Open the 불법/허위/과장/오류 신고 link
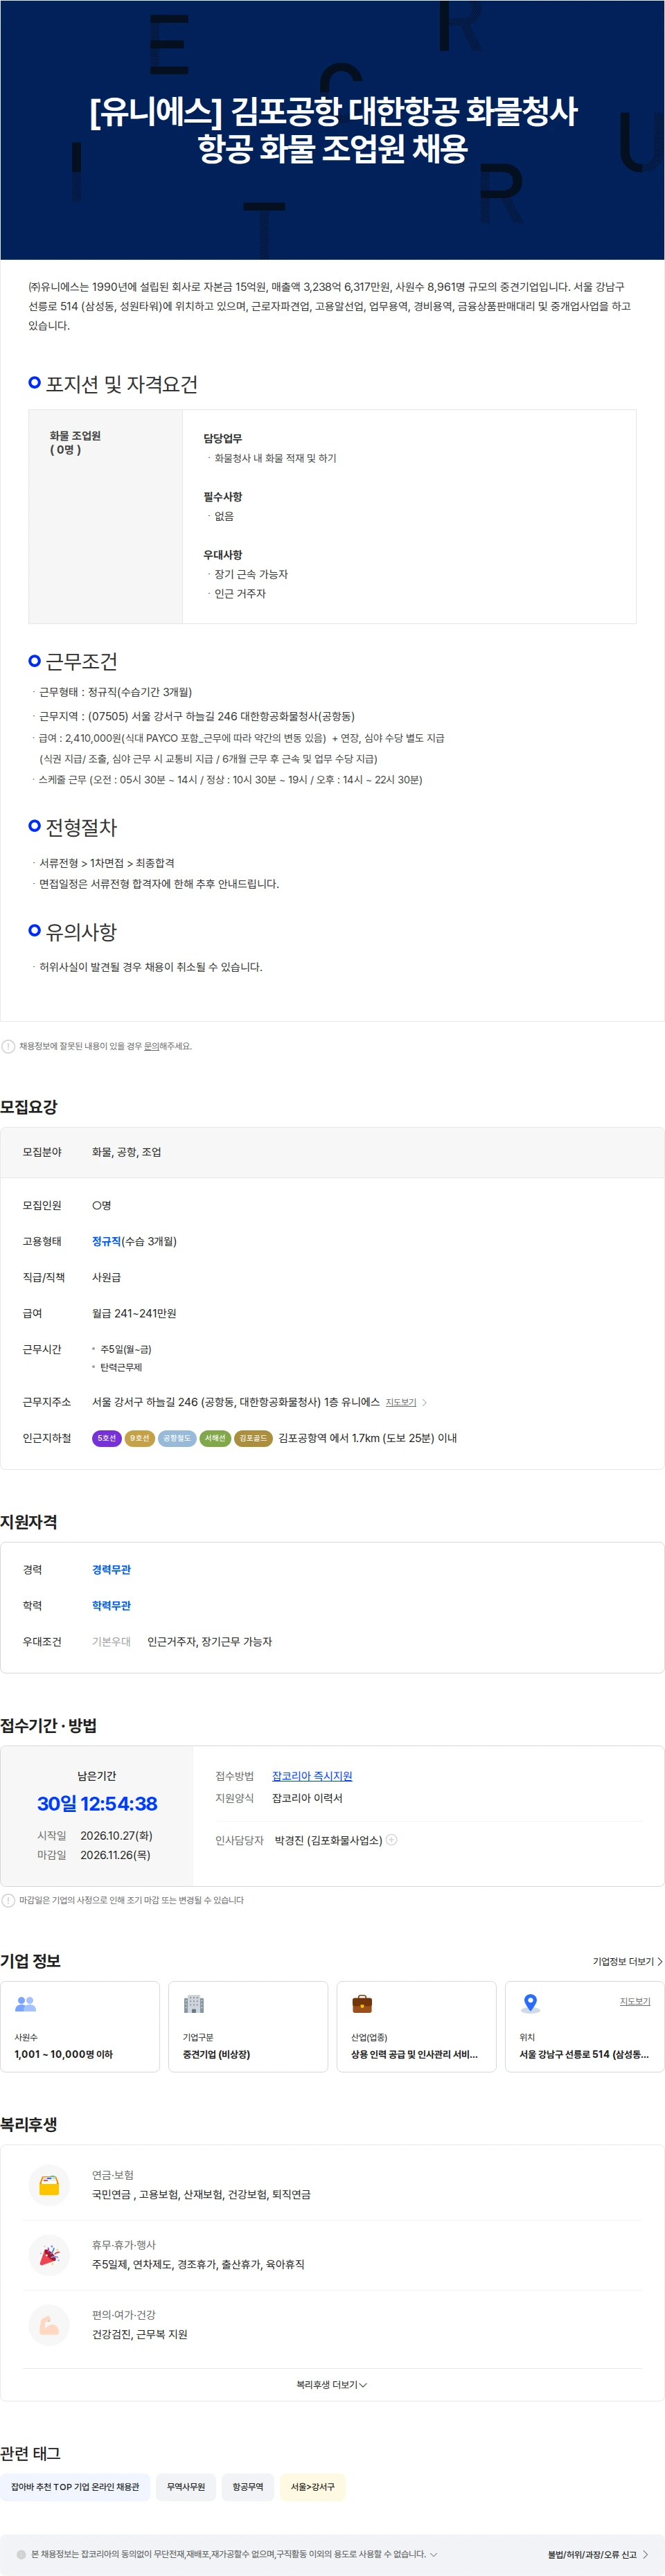Screen dimensions: 665x2576 598,2554
